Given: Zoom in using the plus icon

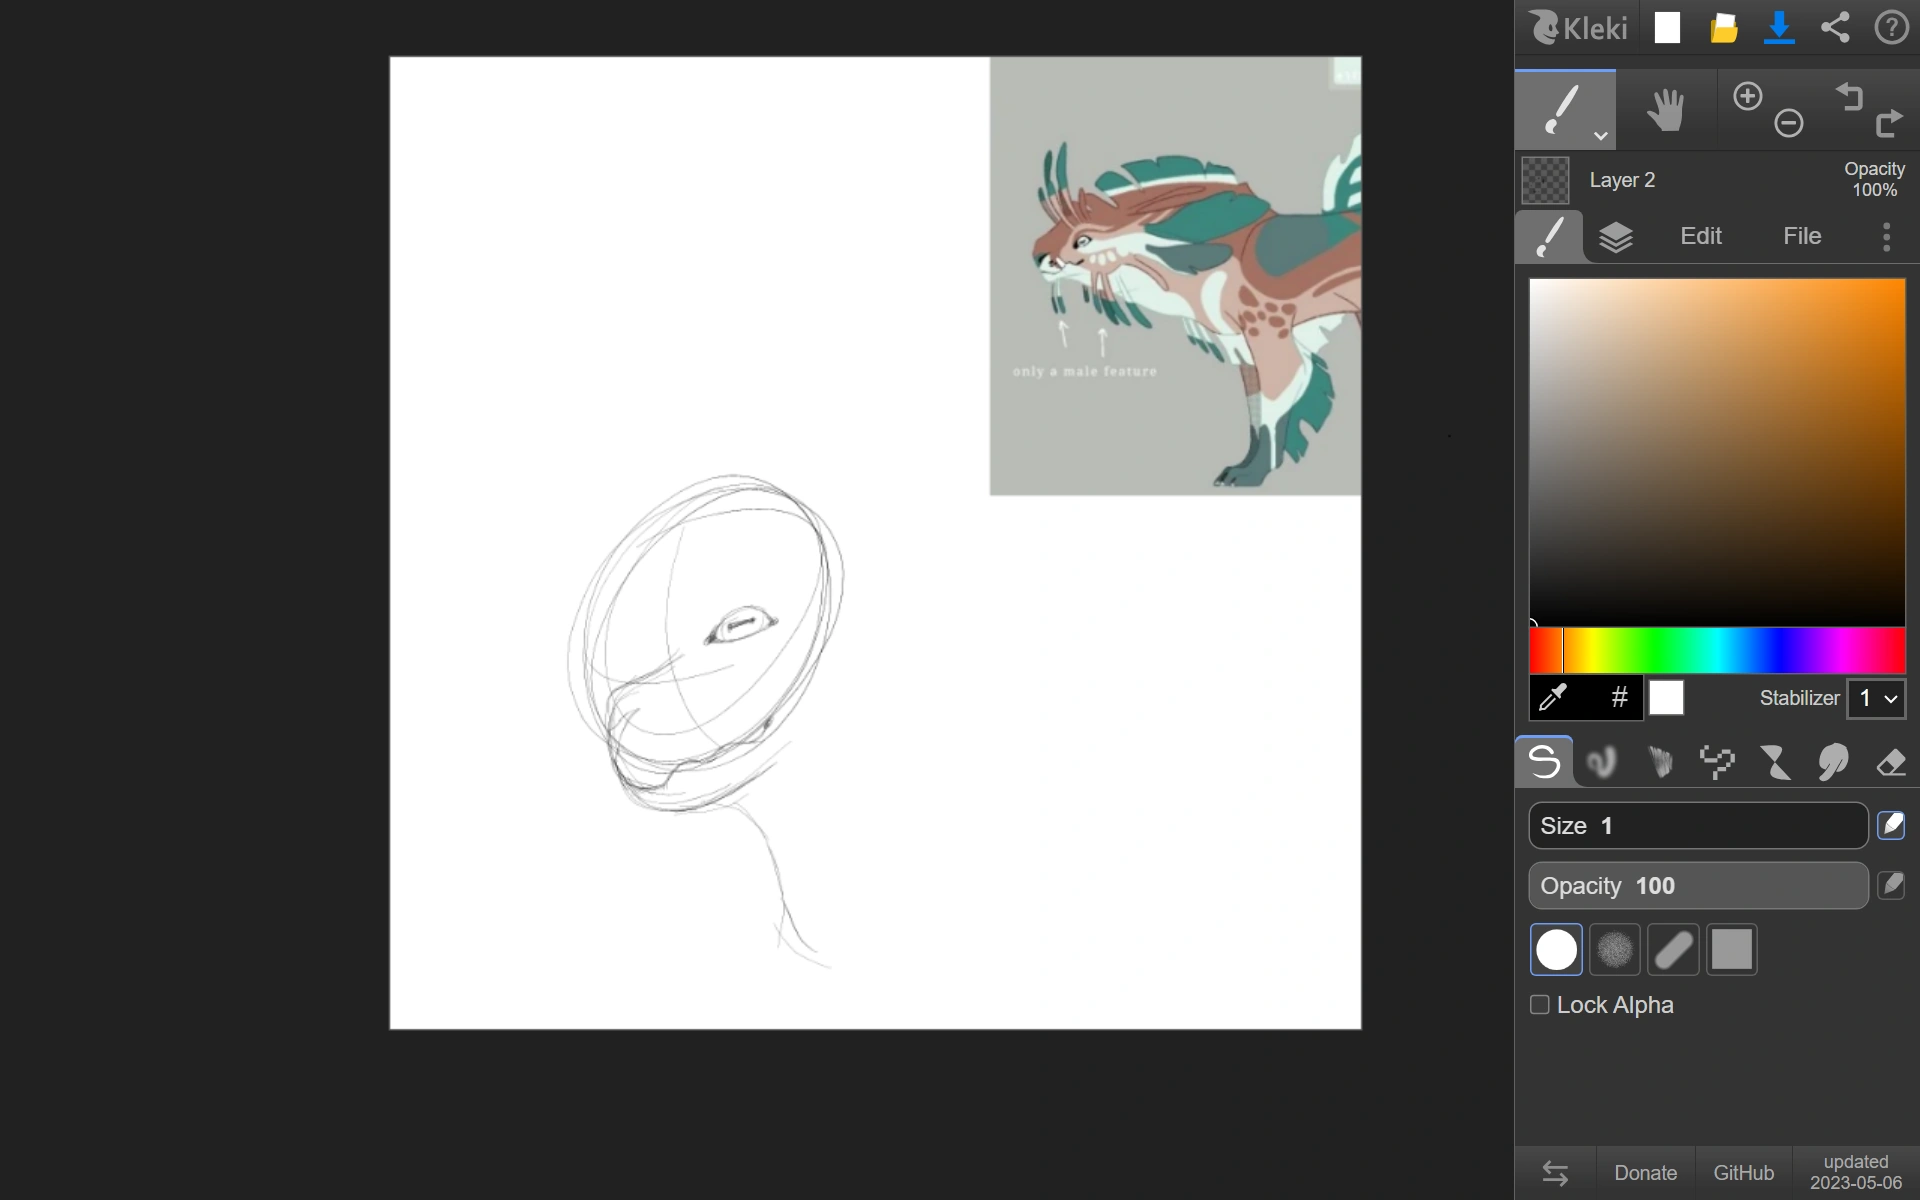Looking at the screenshot, I should coord(1747,95).
